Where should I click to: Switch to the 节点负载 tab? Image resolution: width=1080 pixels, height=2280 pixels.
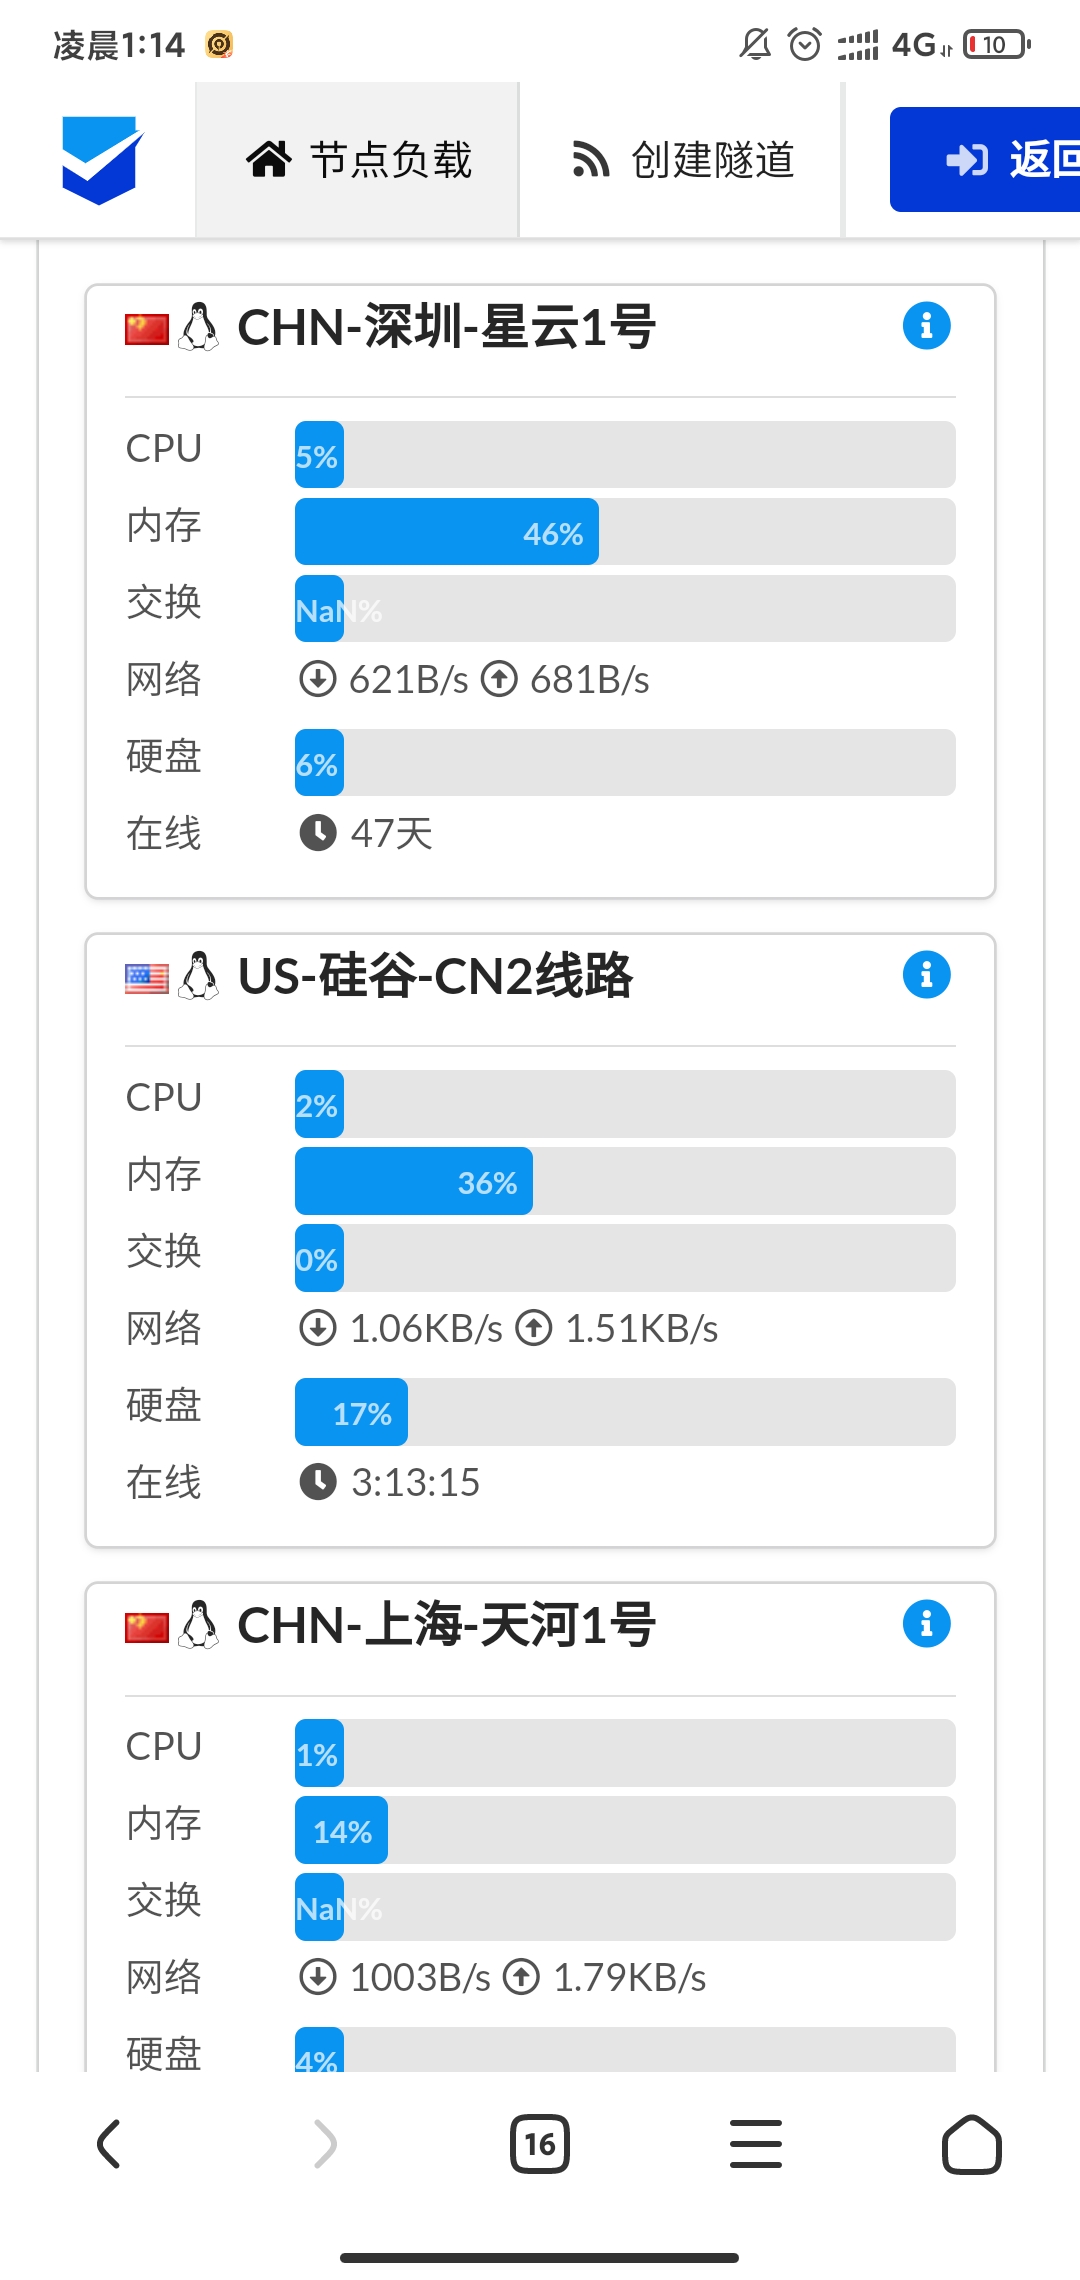[357, 160]
